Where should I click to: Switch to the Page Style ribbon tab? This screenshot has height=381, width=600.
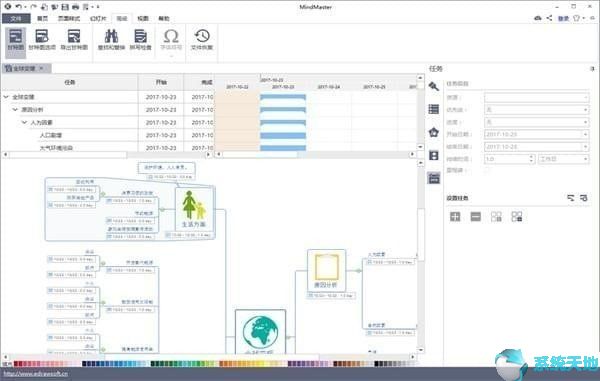69,18
